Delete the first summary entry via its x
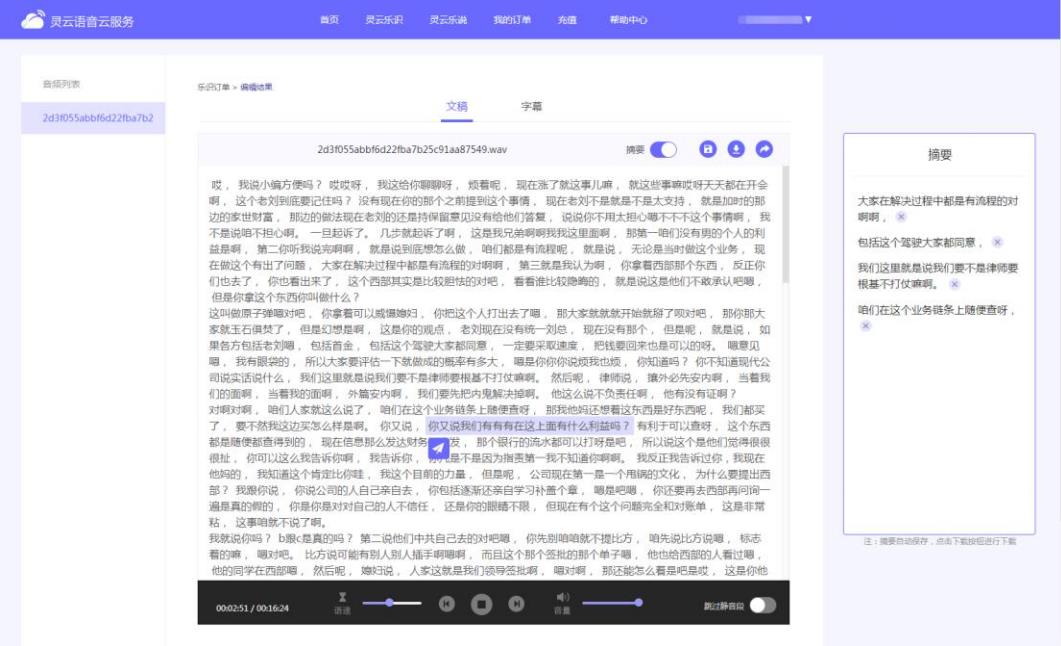Viewport: 1061px width, 646px height. [901, 216]
